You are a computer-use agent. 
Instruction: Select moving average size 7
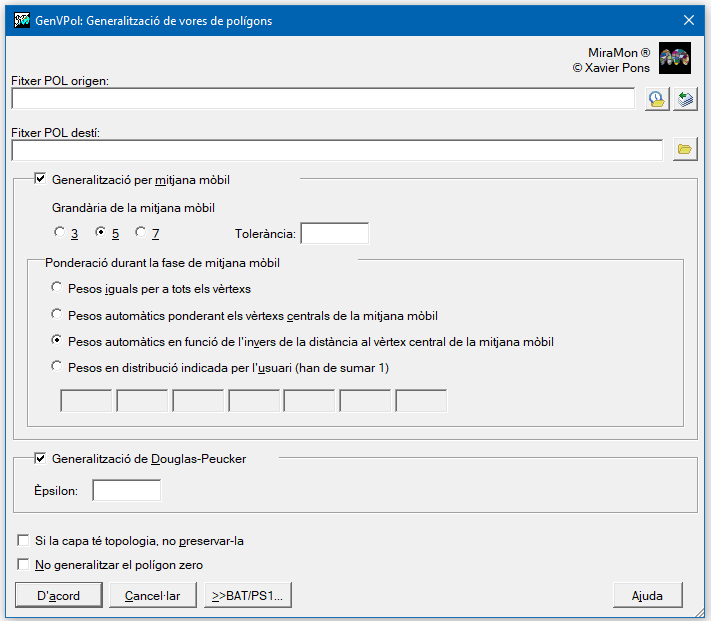tap(141, 232)
